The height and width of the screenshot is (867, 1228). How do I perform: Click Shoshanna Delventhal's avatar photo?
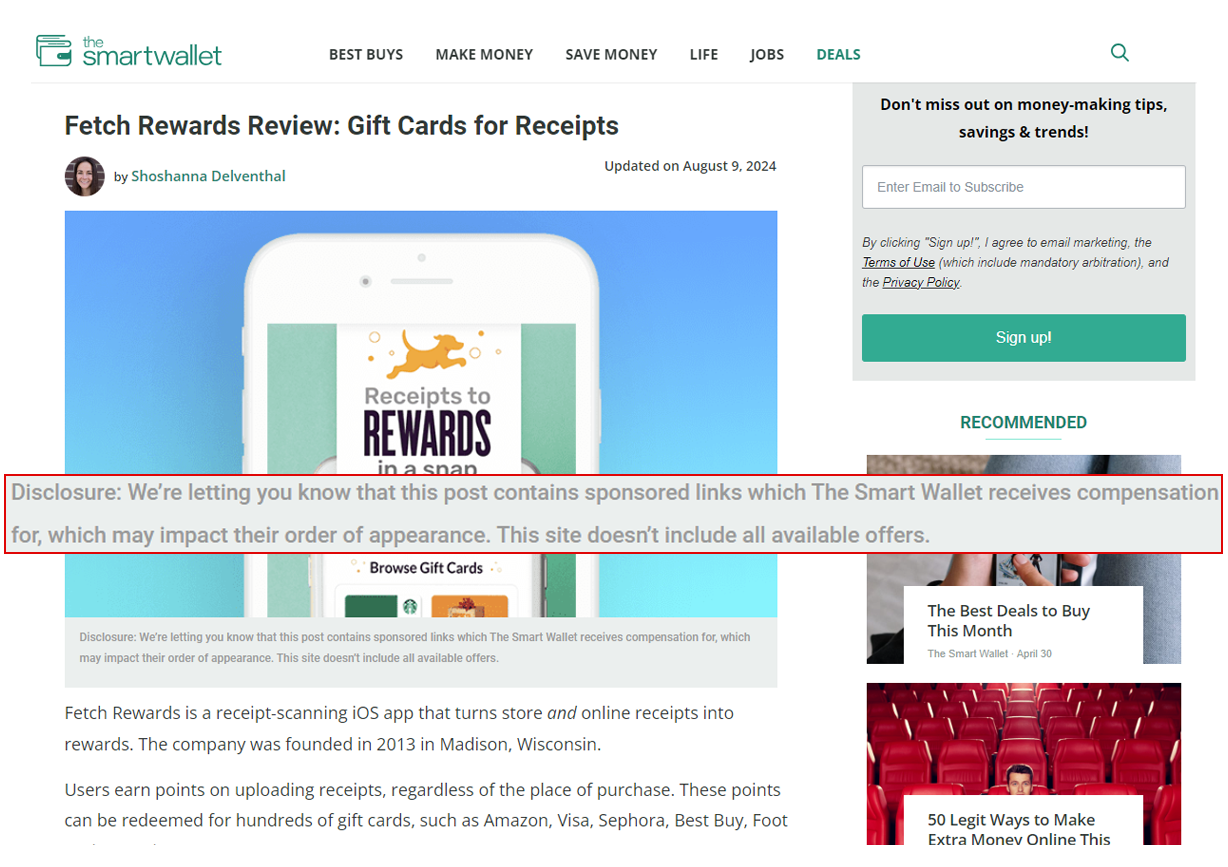pos(85,176)
